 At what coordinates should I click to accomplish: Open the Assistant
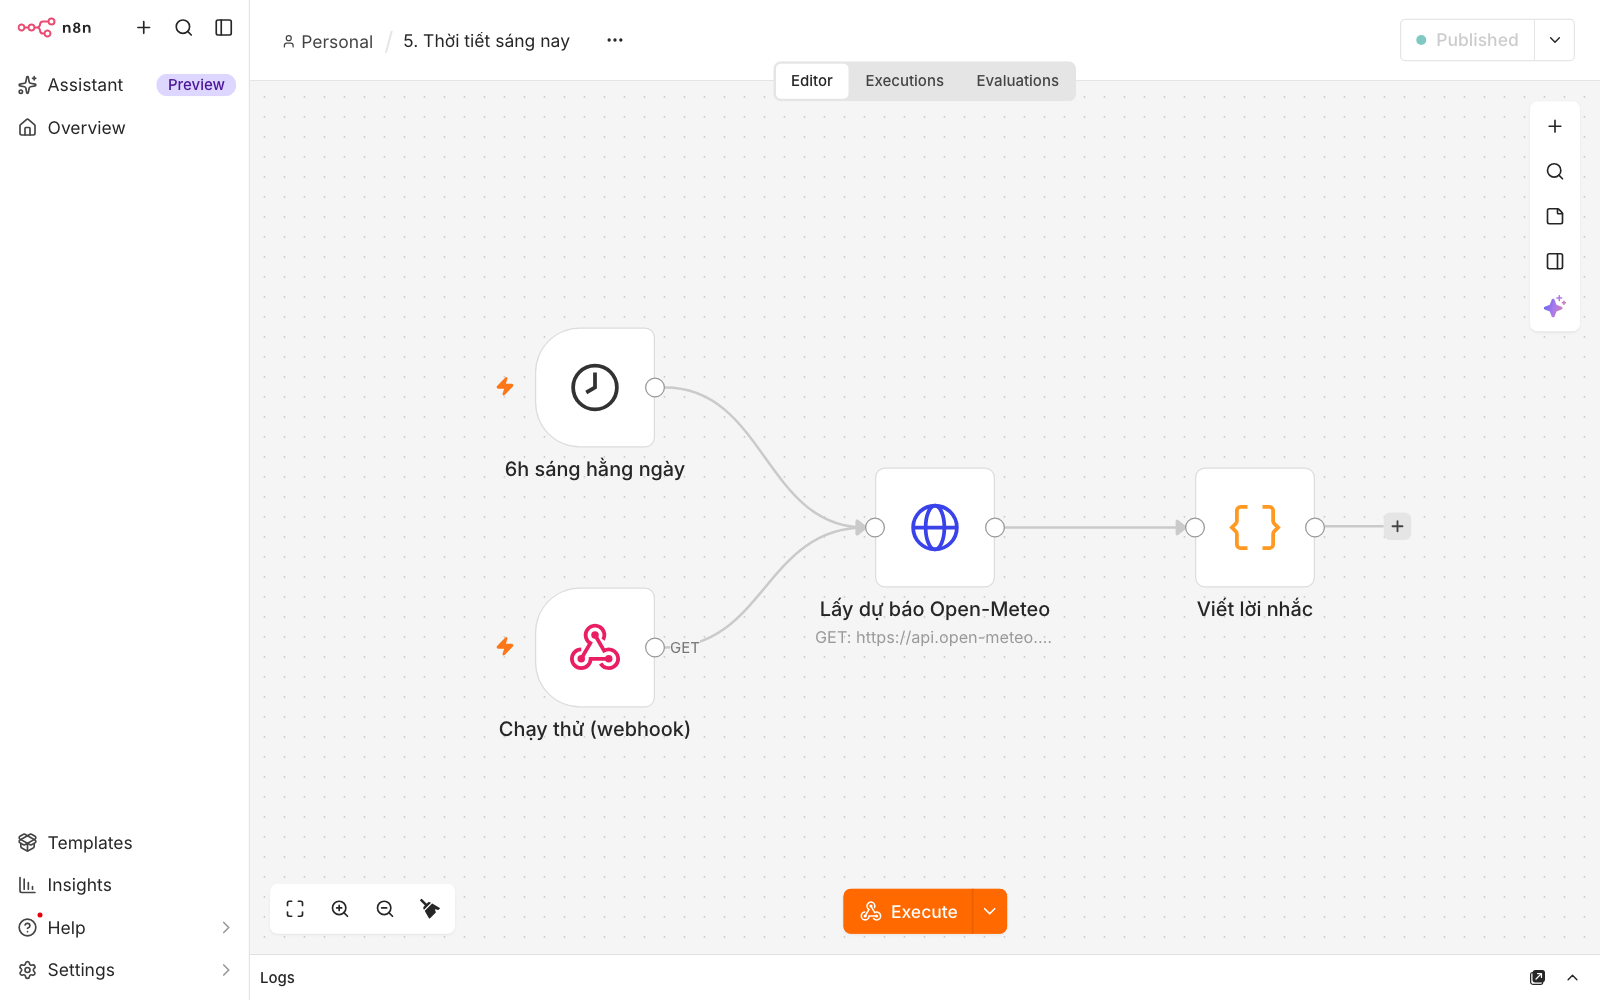pos(85,85)
